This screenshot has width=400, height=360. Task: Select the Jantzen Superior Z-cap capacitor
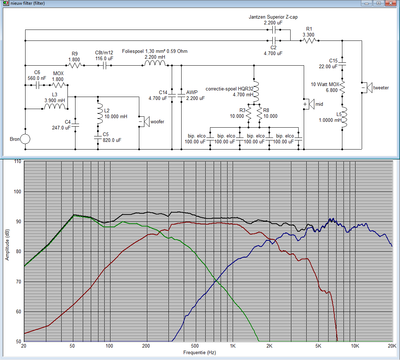point(274,30)
